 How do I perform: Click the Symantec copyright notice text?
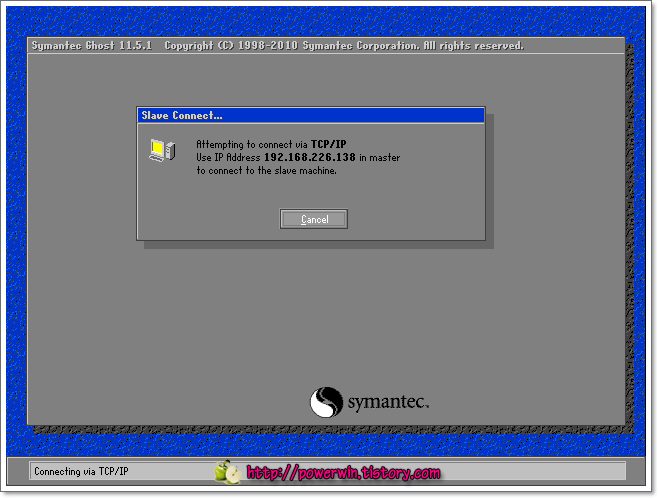click(344, 45)
